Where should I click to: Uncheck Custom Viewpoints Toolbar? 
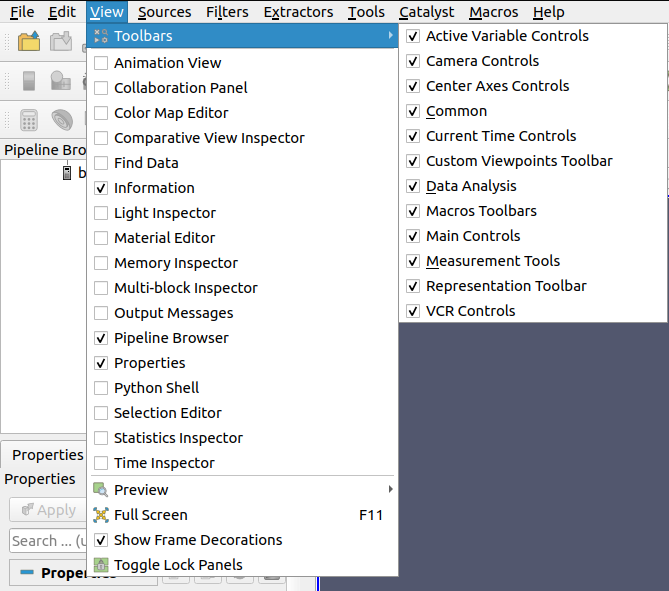(413, 161)
